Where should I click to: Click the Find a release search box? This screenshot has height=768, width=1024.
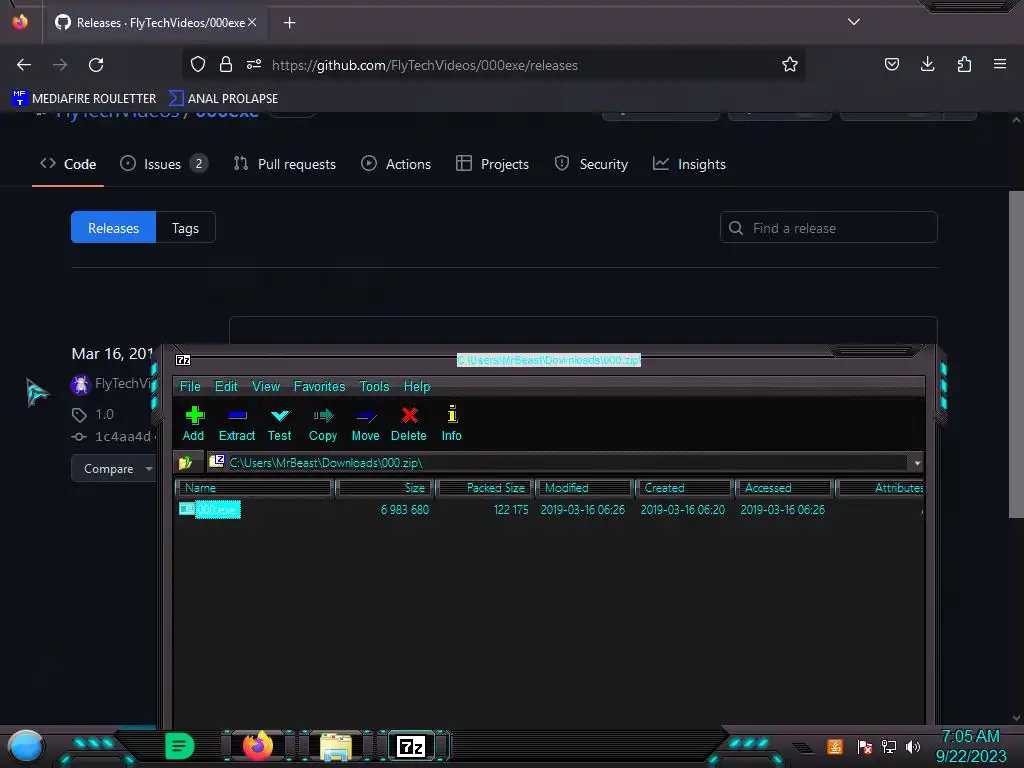point(829,228)
